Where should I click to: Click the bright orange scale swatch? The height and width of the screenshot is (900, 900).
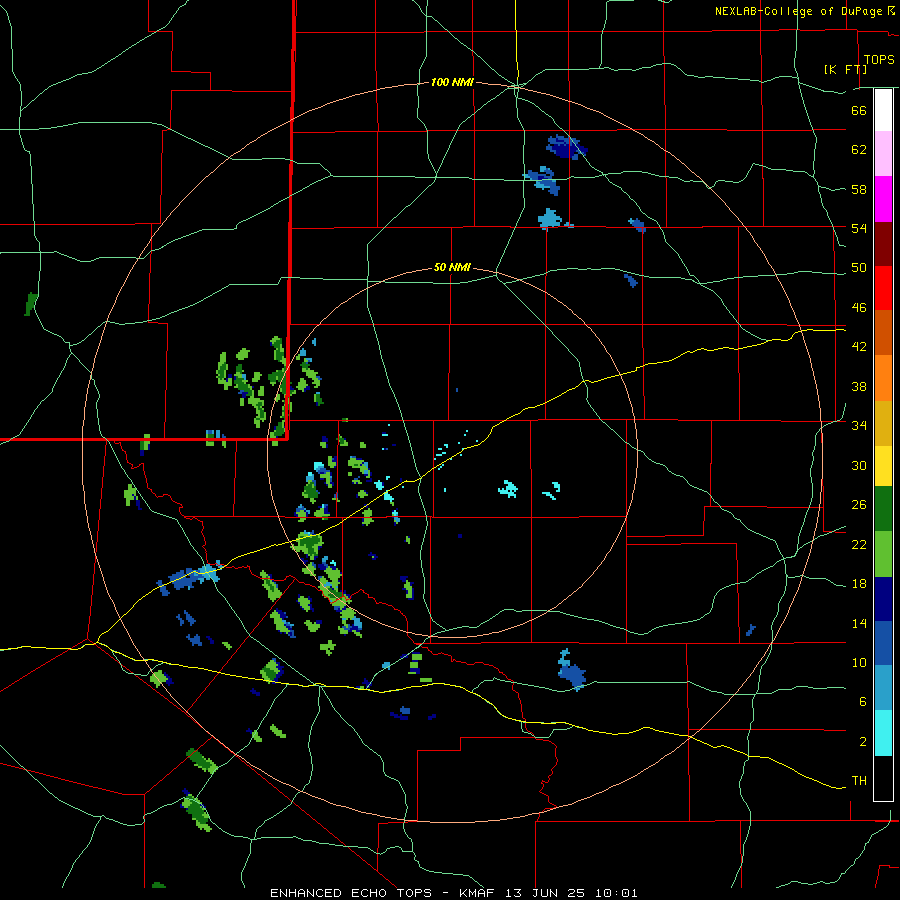(883, 378)
